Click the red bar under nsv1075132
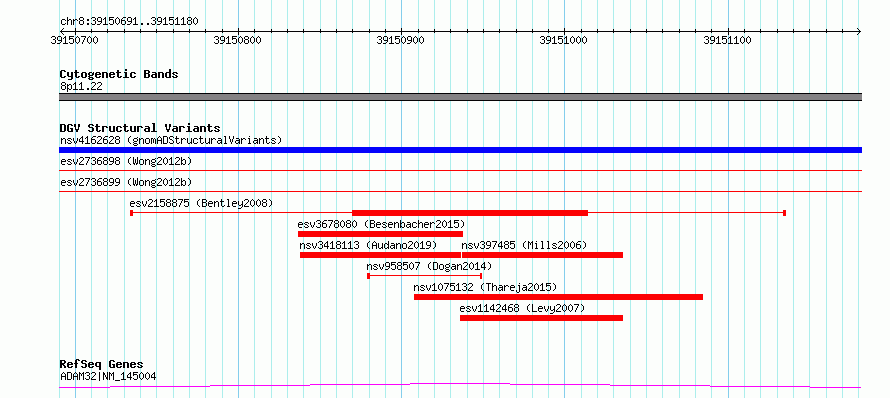 (559, 297)
